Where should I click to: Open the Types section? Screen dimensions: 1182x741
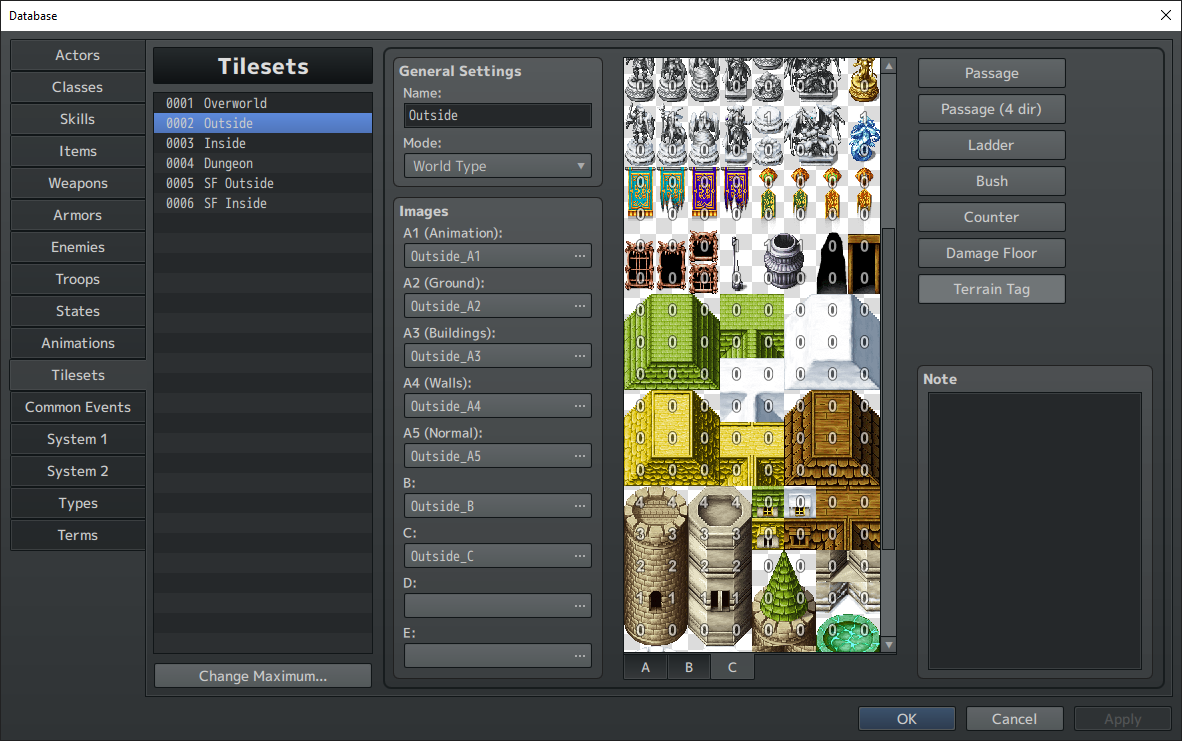tap(78, 504)
